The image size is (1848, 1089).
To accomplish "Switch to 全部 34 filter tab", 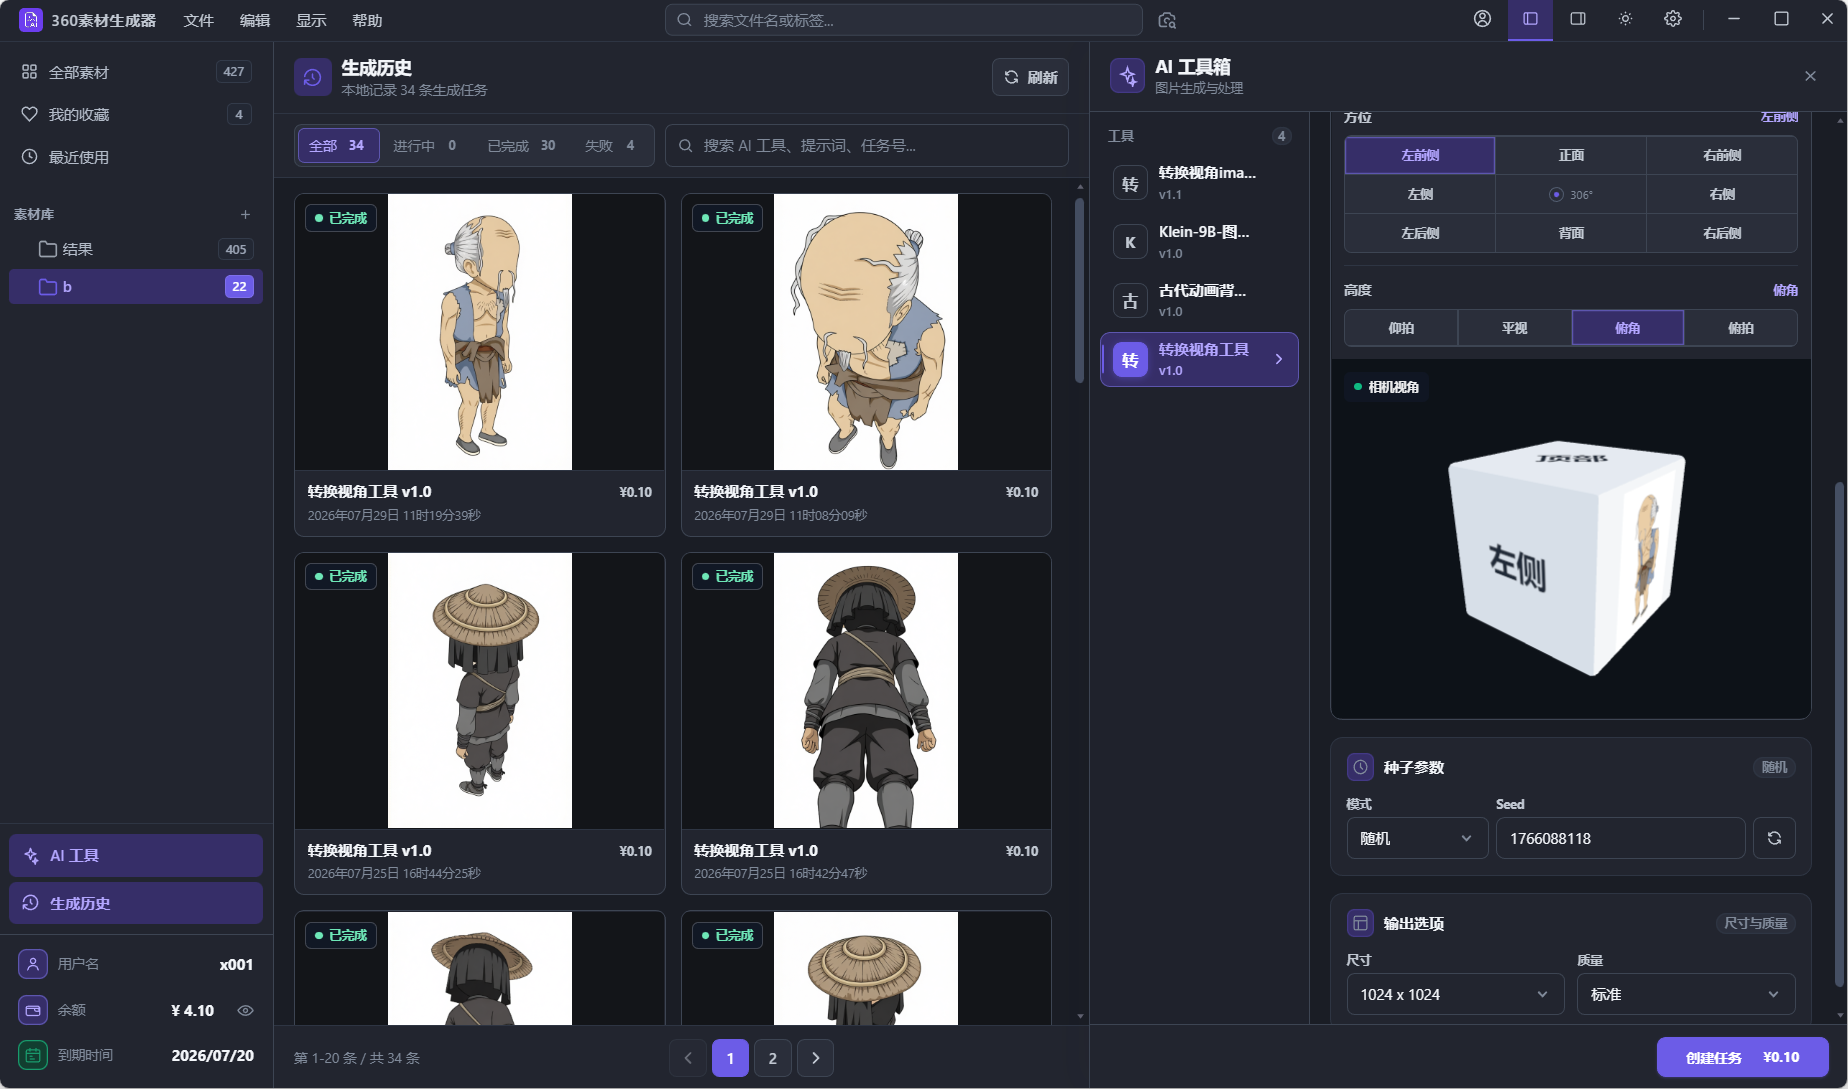I will pyautogui.click(x=338, y=146).
